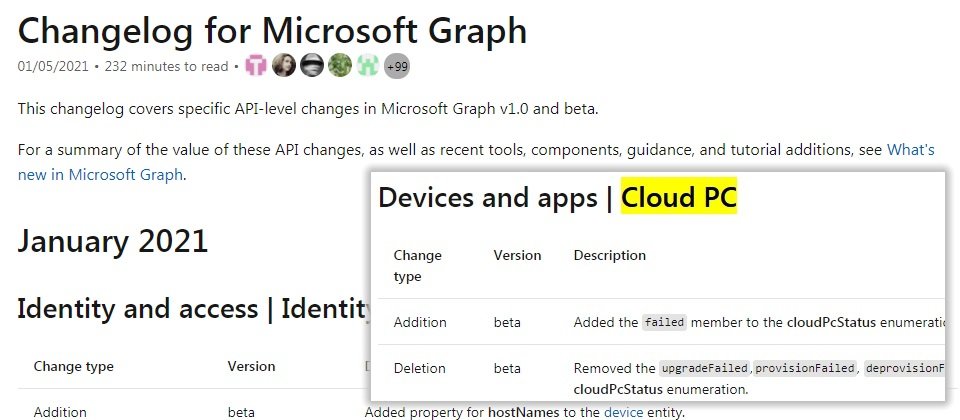
Task: Select the Deletion cell in Cloud PC table
Action: [x=419, y=369]
